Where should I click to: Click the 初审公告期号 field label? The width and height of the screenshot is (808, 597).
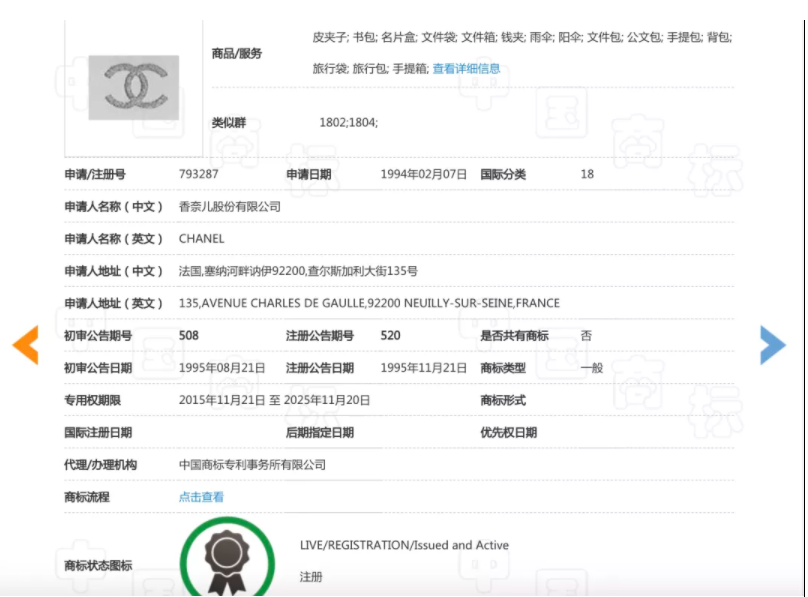pos(98,336)
